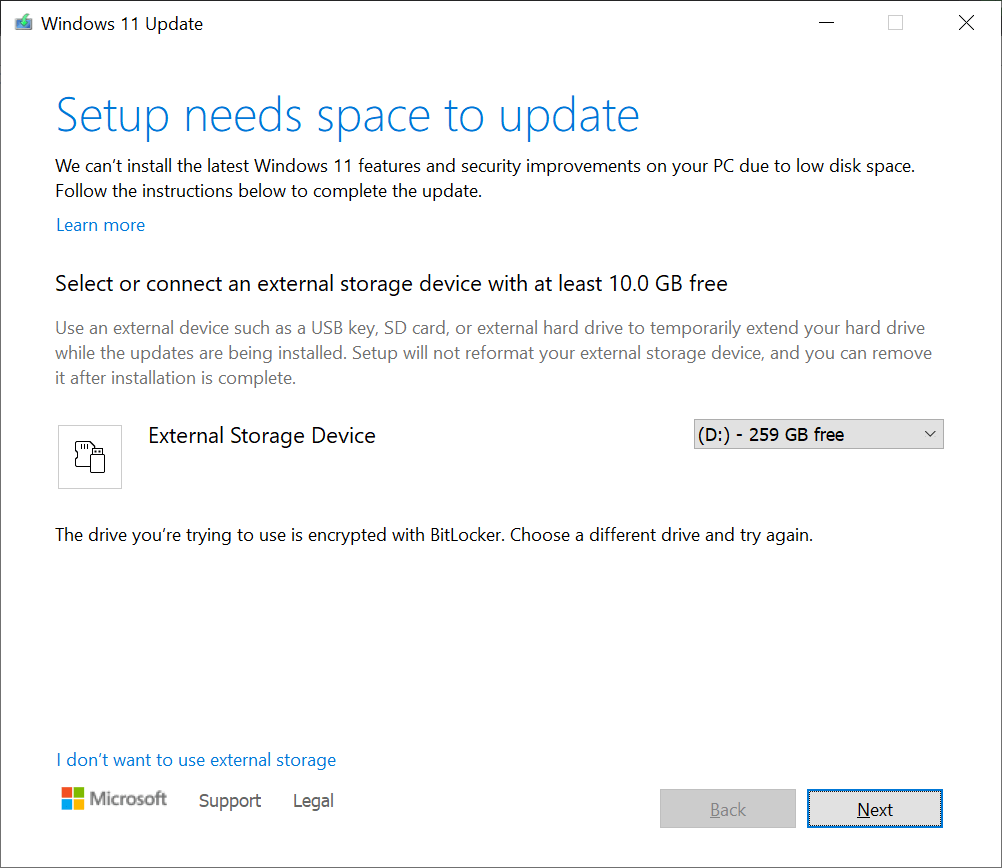Open the Legal link
This screenshot has height=868, width=1002.
[313, 800]
